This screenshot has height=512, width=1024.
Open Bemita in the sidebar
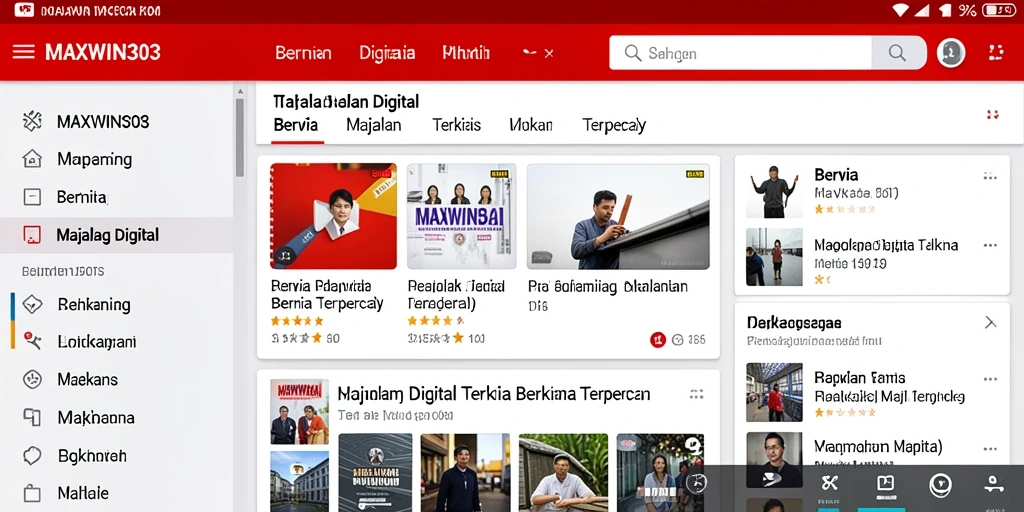click(82, 197)
